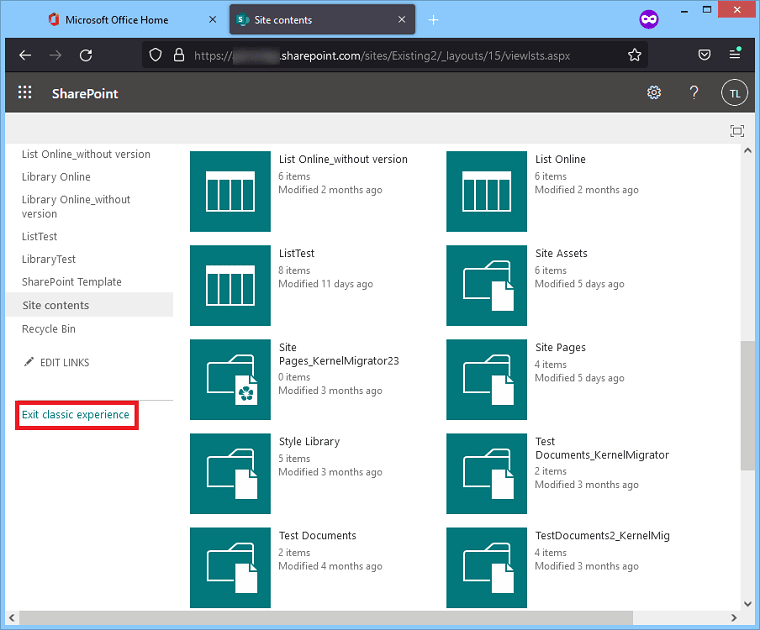Open the Test Documents title link

click(x=317, y=536)
